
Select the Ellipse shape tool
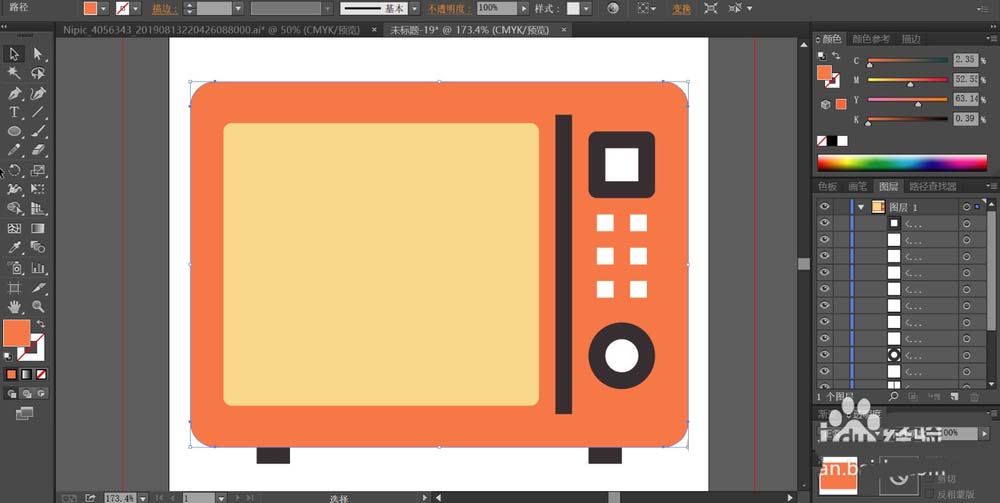(14, 131)
